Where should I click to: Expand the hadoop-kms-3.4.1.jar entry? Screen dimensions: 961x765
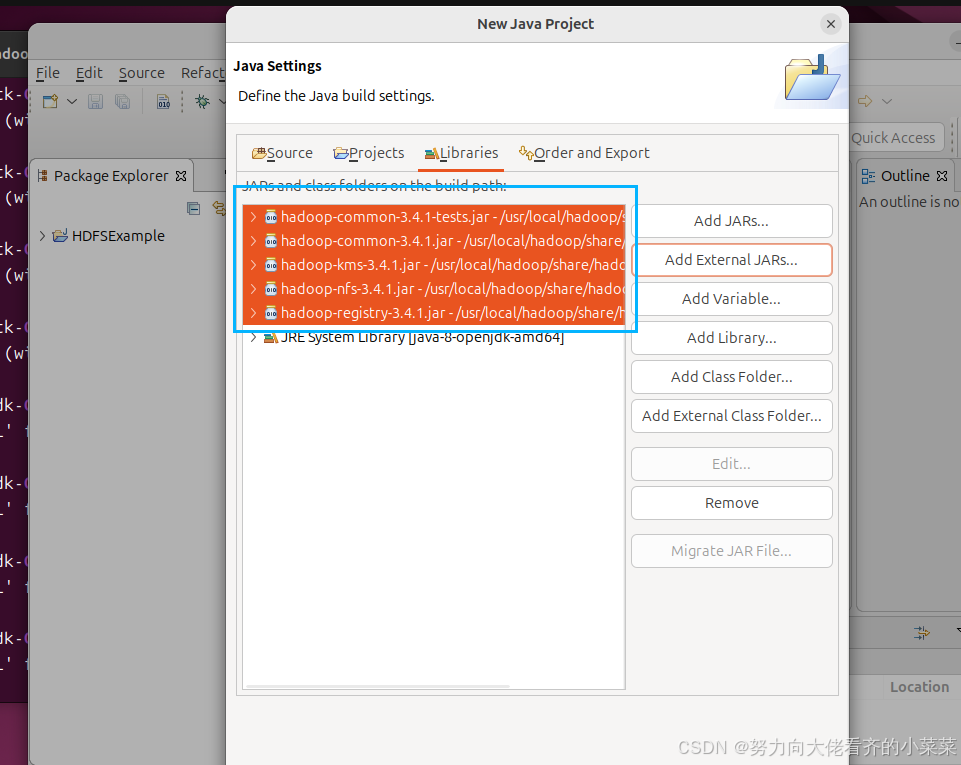click(252, 264)
